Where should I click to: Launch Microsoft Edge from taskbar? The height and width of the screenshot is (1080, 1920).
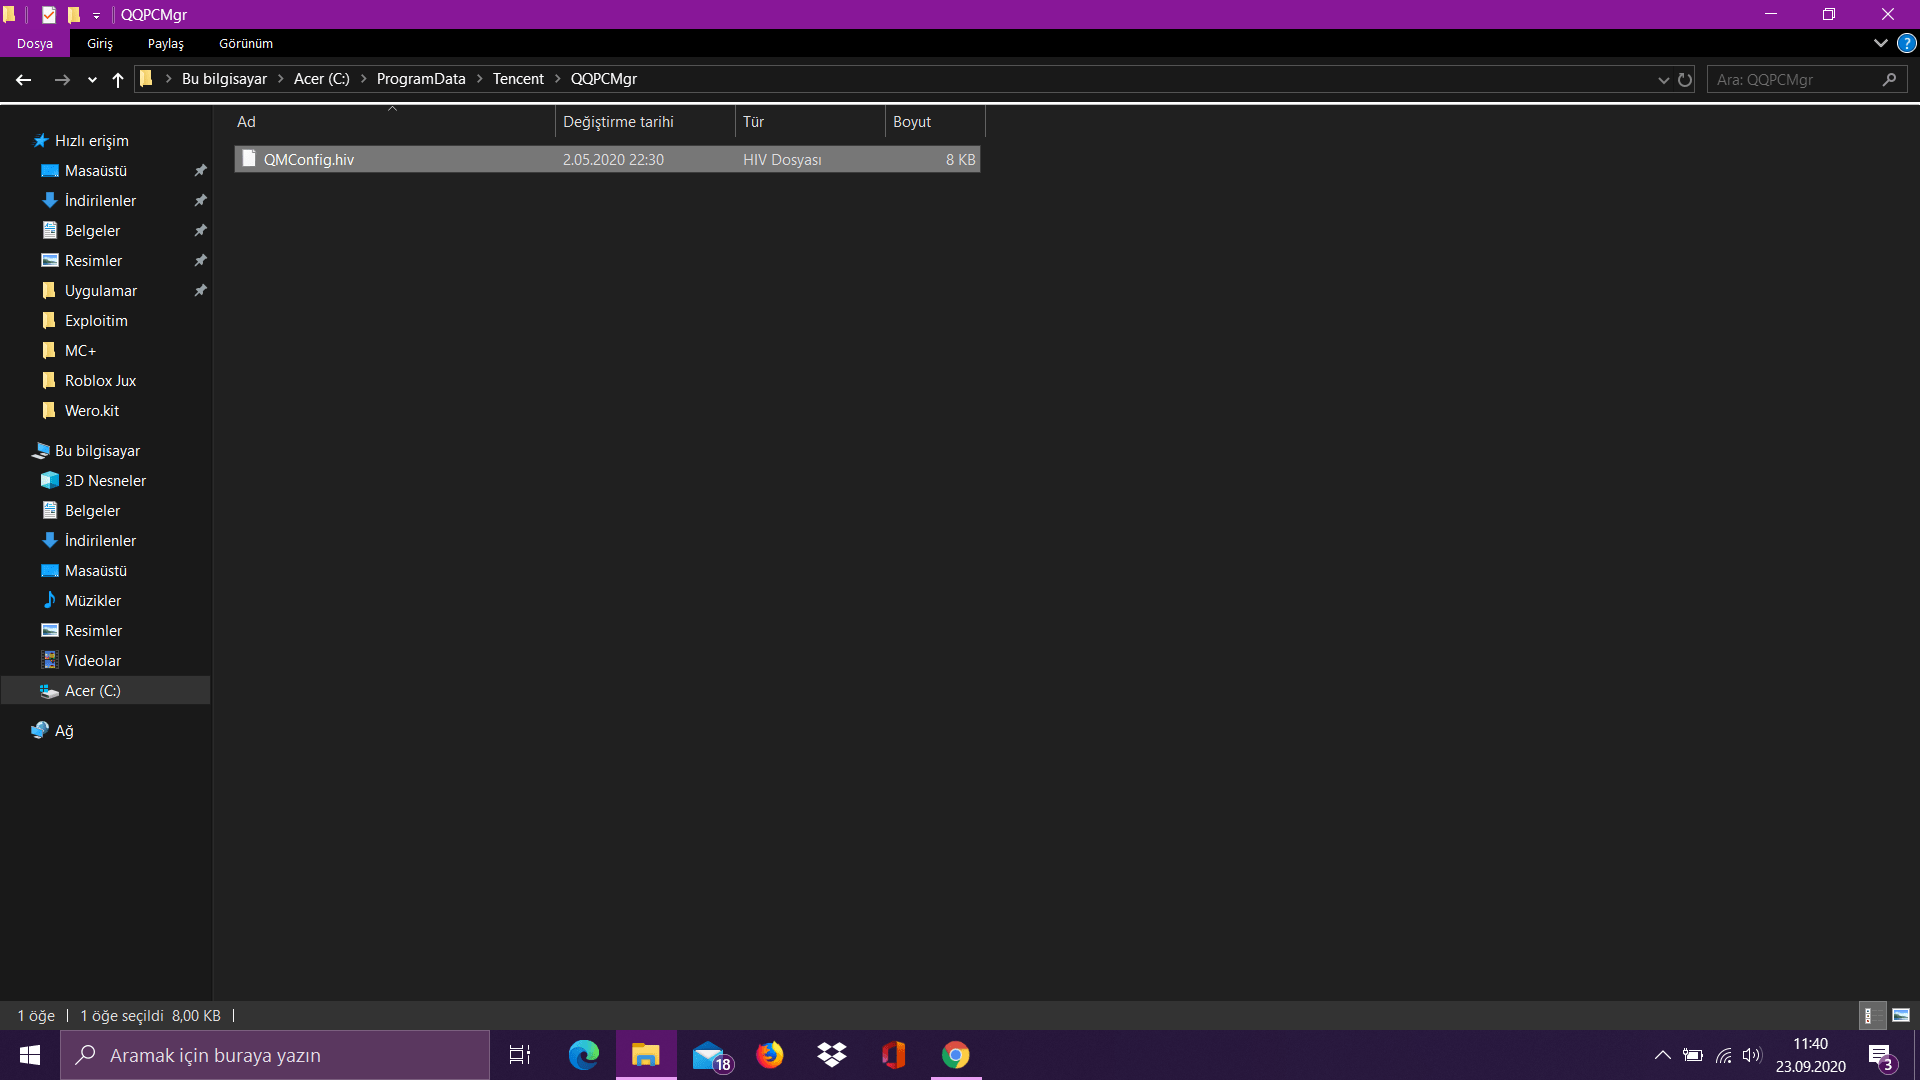coord(584,1055)
